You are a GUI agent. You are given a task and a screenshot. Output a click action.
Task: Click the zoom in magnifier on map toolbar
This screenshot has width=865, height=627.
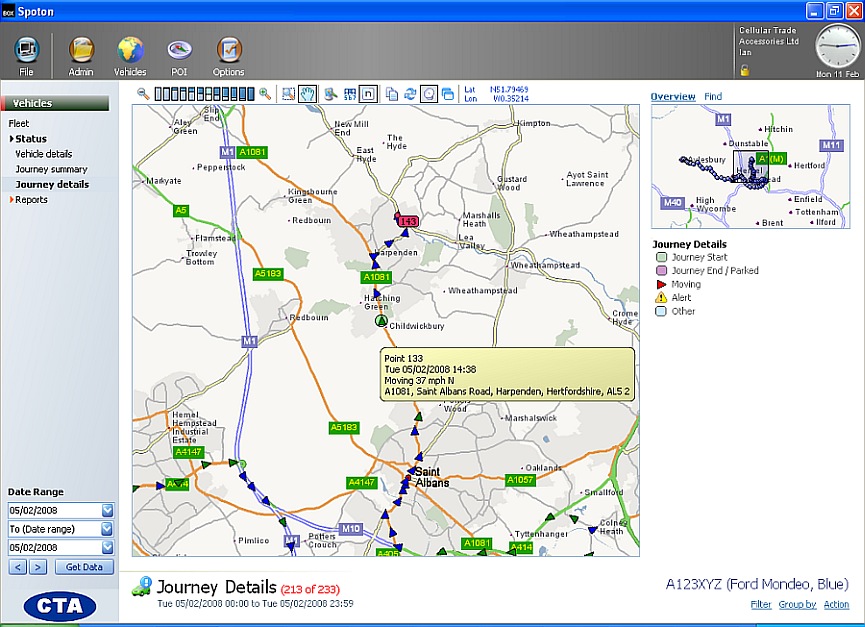(265, 93)
